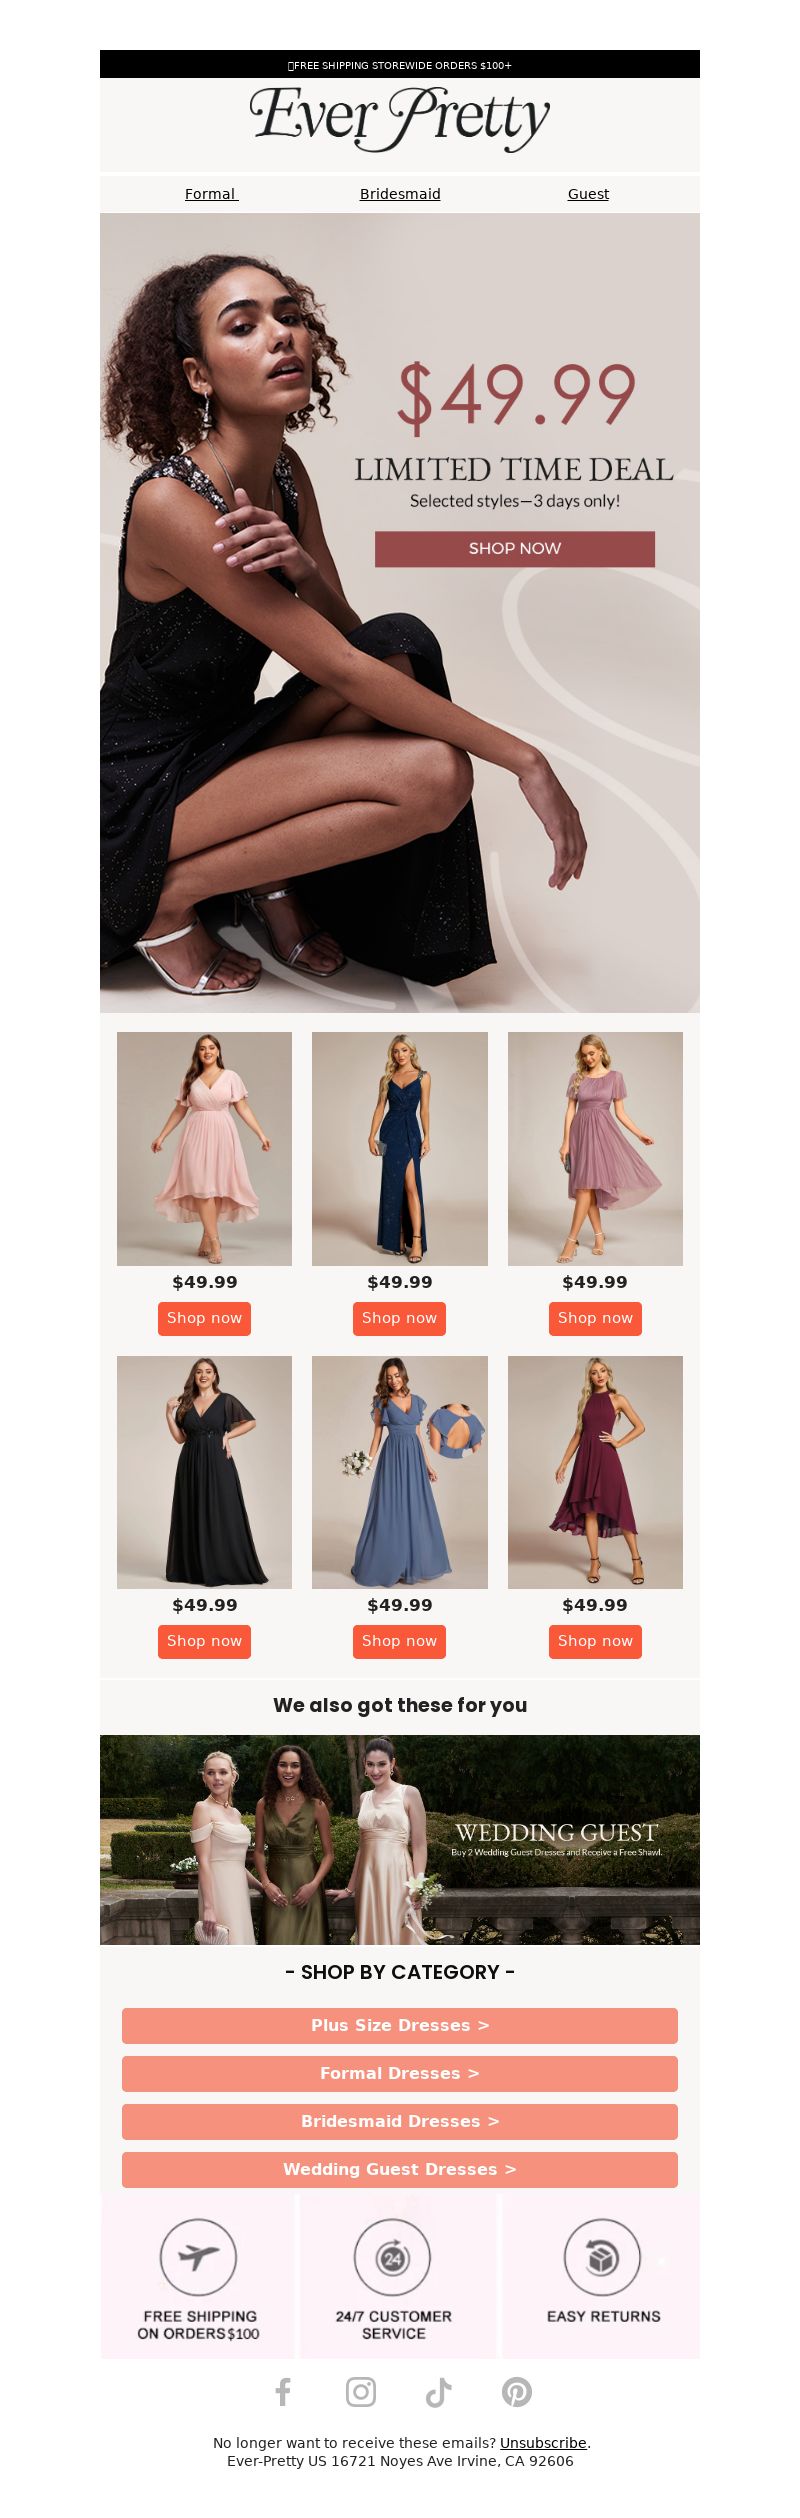Image resolution: width=800 pixels, height=2518 pixels.
Task: Select Plus Size Dresses category
Action: pos(400,2025)
